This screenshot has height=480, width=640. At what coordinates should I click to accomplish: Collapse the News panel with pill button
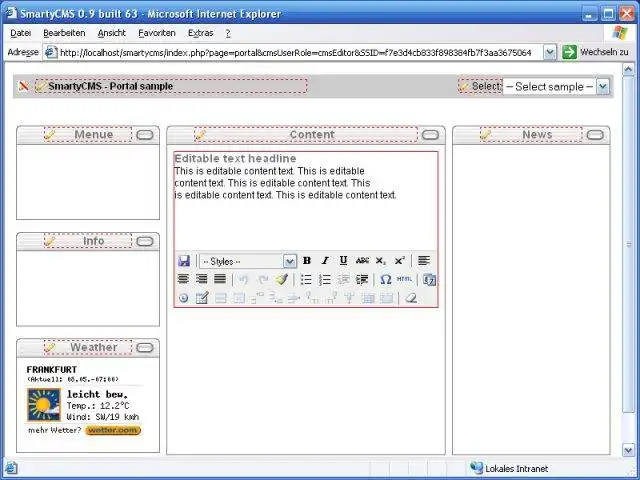pyautogui.click(x=595, y=135)
